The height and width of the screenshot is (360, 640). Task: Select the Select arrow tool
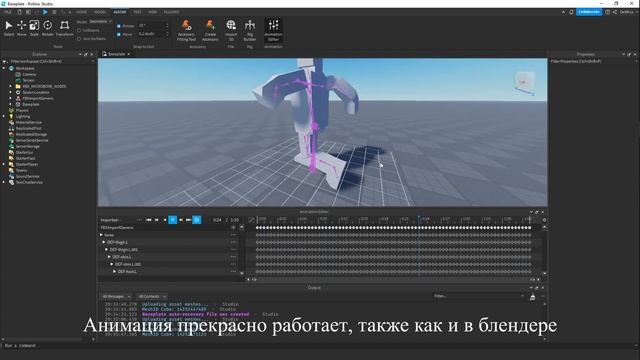click(x=9, y=28)
